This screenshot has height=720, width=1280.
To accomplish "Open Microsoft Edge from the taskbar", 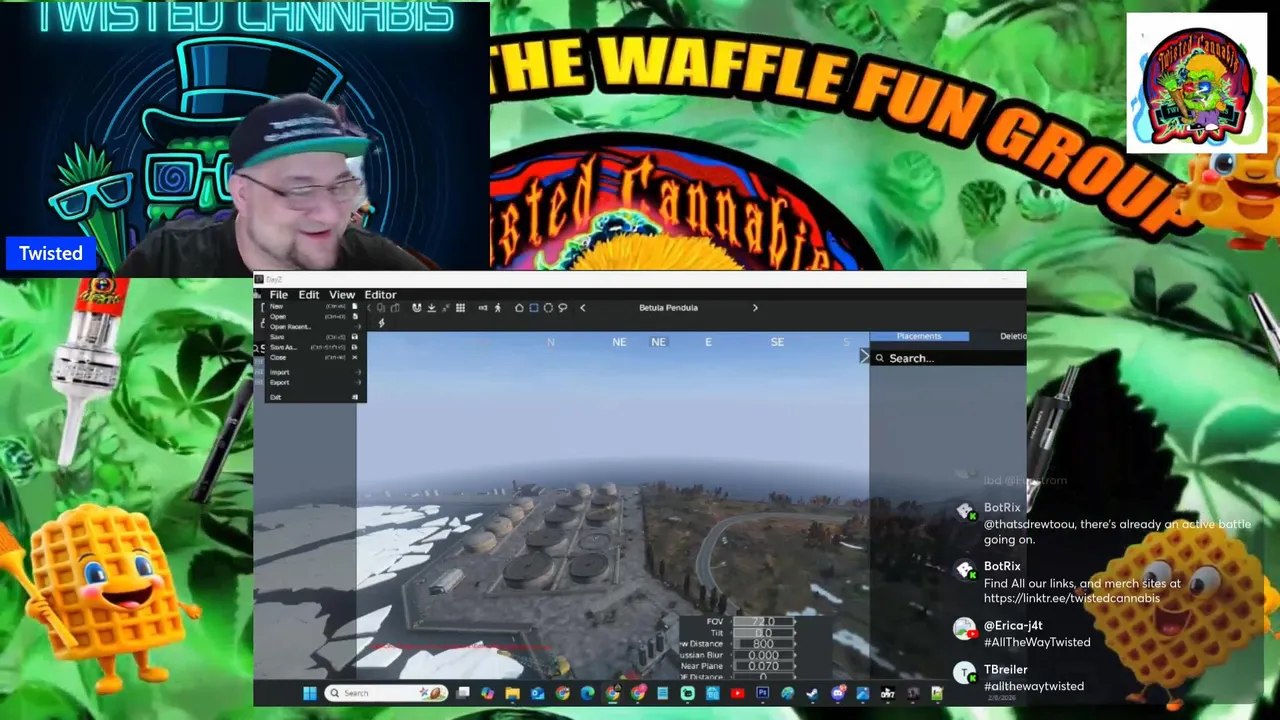I will point(587,693).
